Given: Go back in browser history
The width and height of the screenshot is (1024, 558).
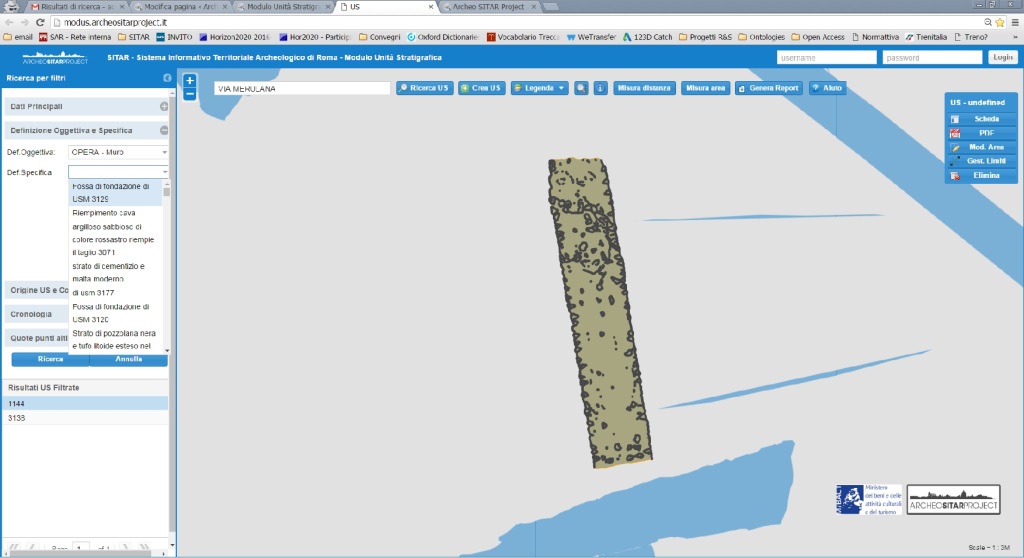Looking at the screenshot, I should pyautogui.click(x=9, y=22).
